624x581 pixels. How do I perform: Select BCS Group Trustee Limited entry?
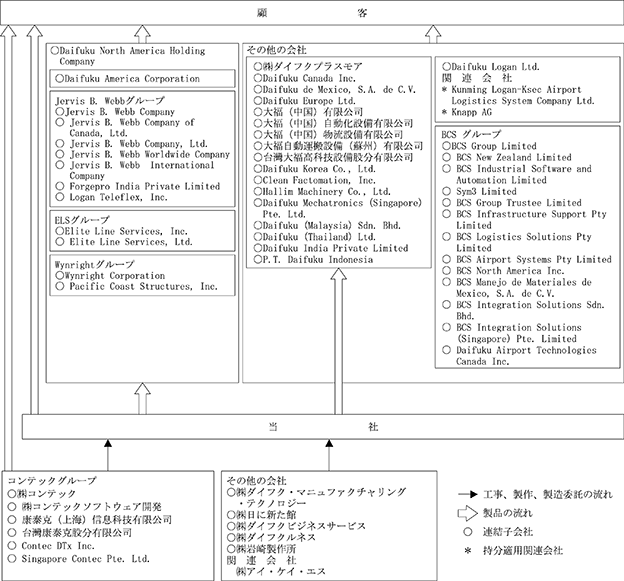click(512, 203)
